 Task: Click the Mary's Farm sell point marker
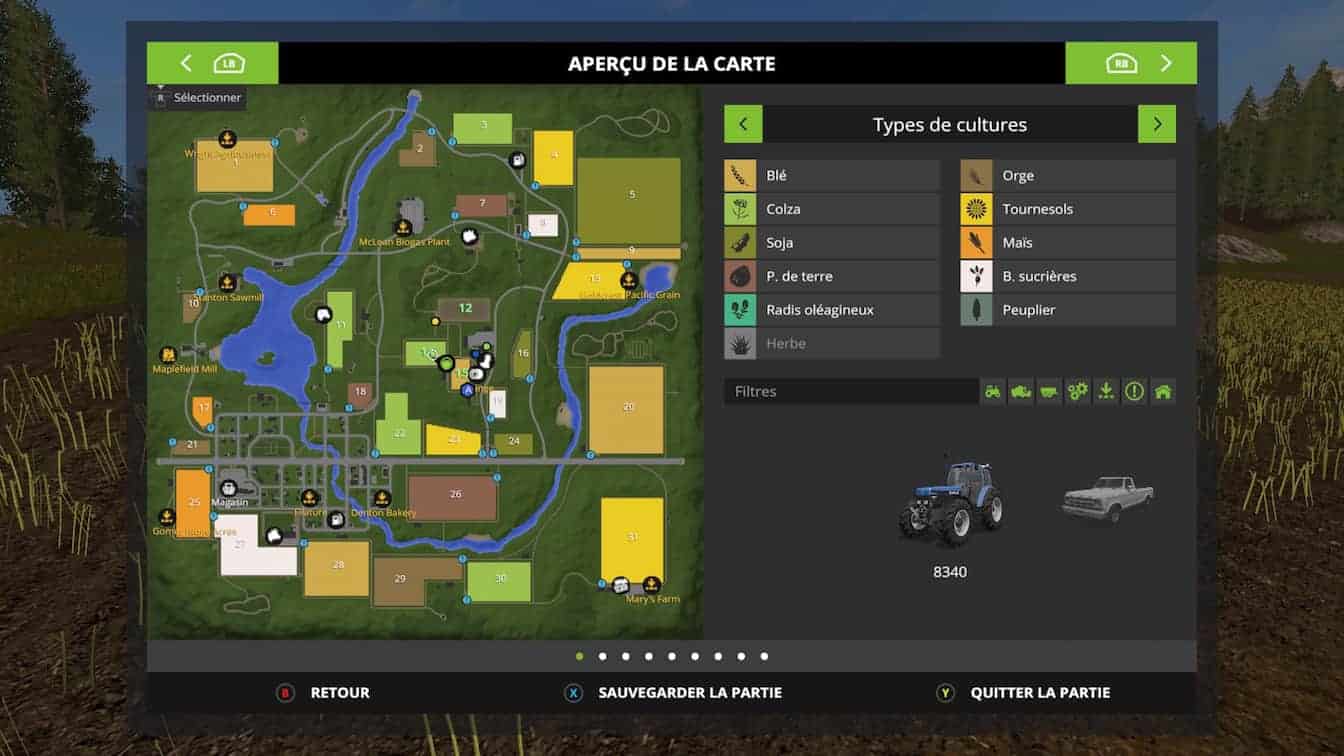tap(652, 584)
